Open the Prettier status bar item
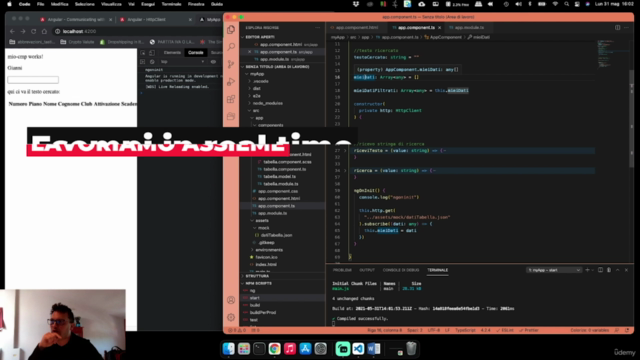This screenshot has height=360, width=640. [529, 330]
